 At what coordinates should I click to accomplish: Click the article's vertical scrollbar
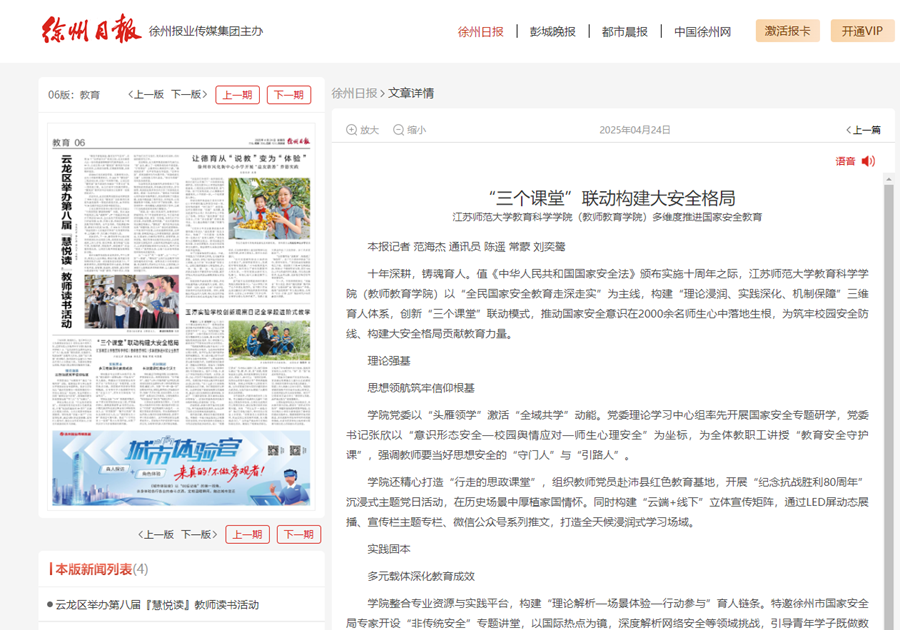888,400
